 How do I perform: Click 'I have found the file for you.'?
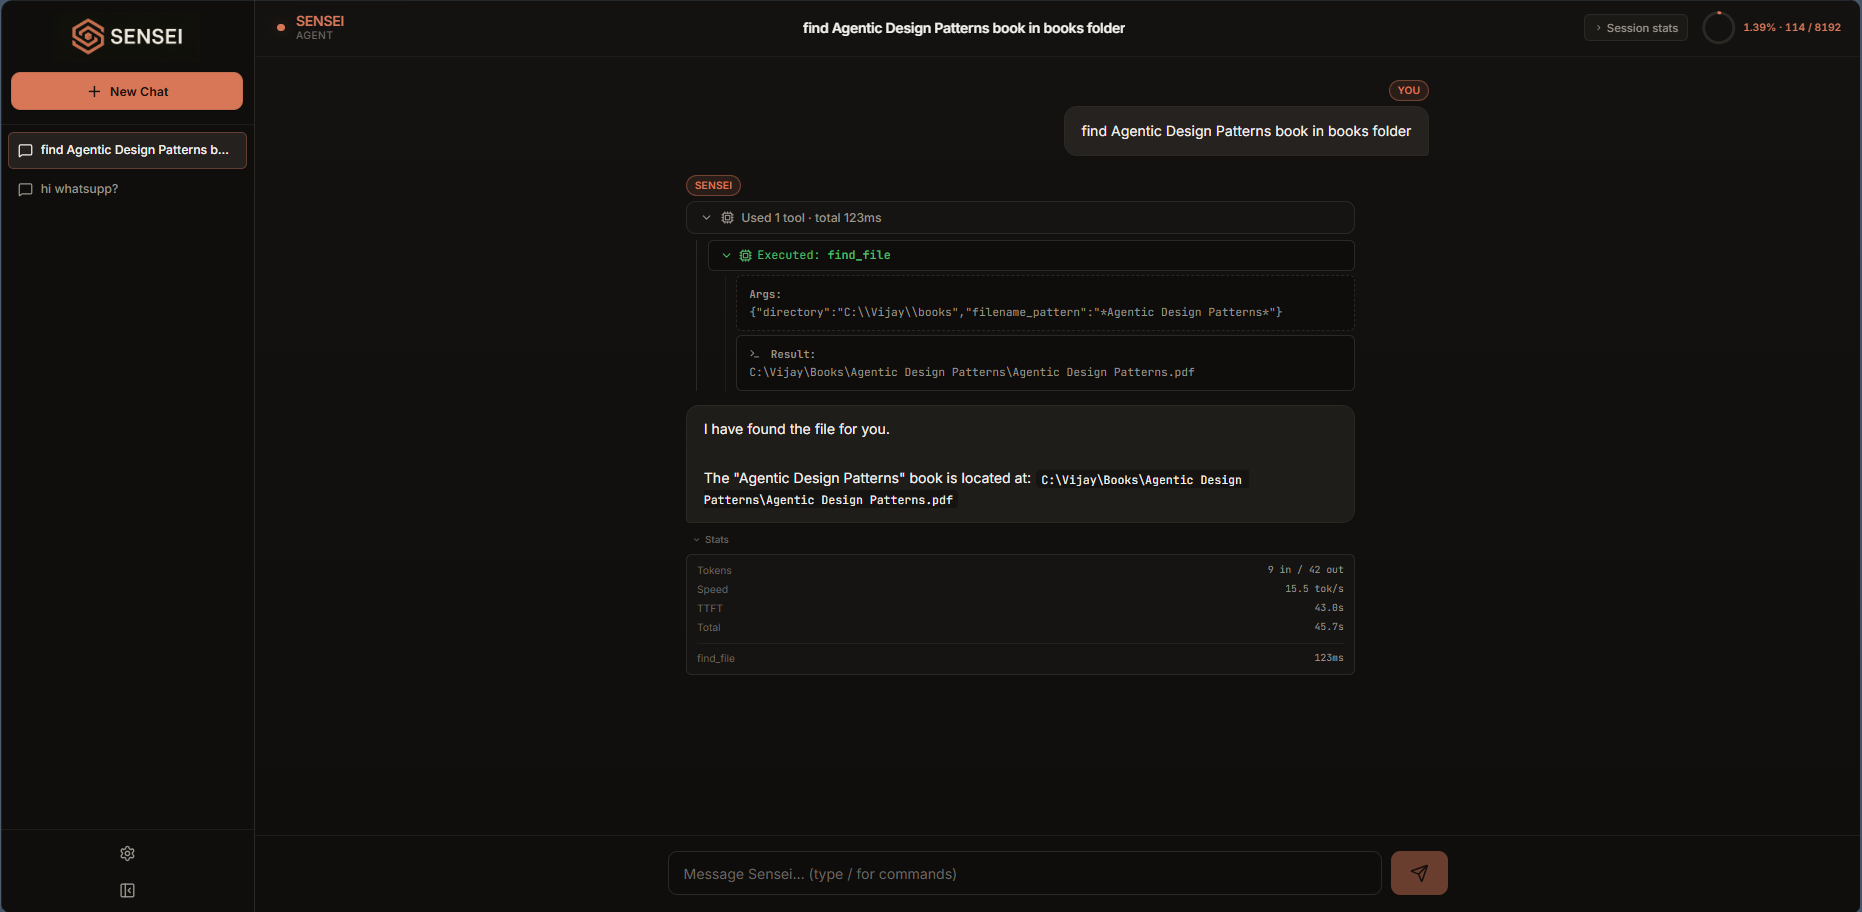[x=796, y=429]
